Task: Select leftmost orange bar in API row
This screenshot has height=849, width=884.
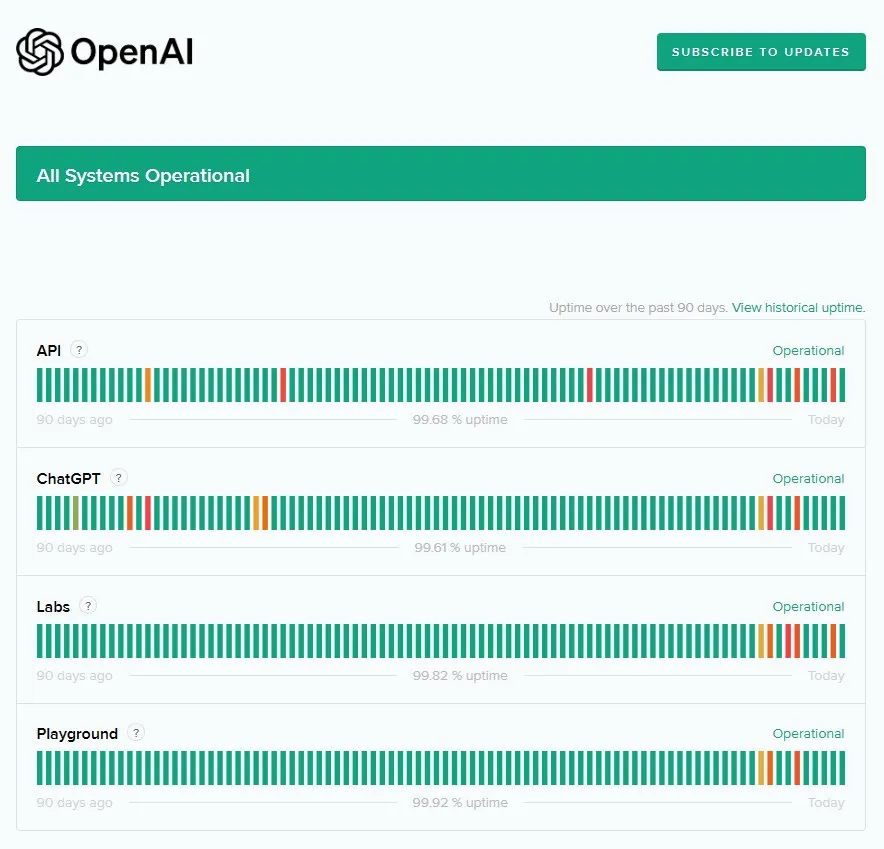Action: coord(148,385)
